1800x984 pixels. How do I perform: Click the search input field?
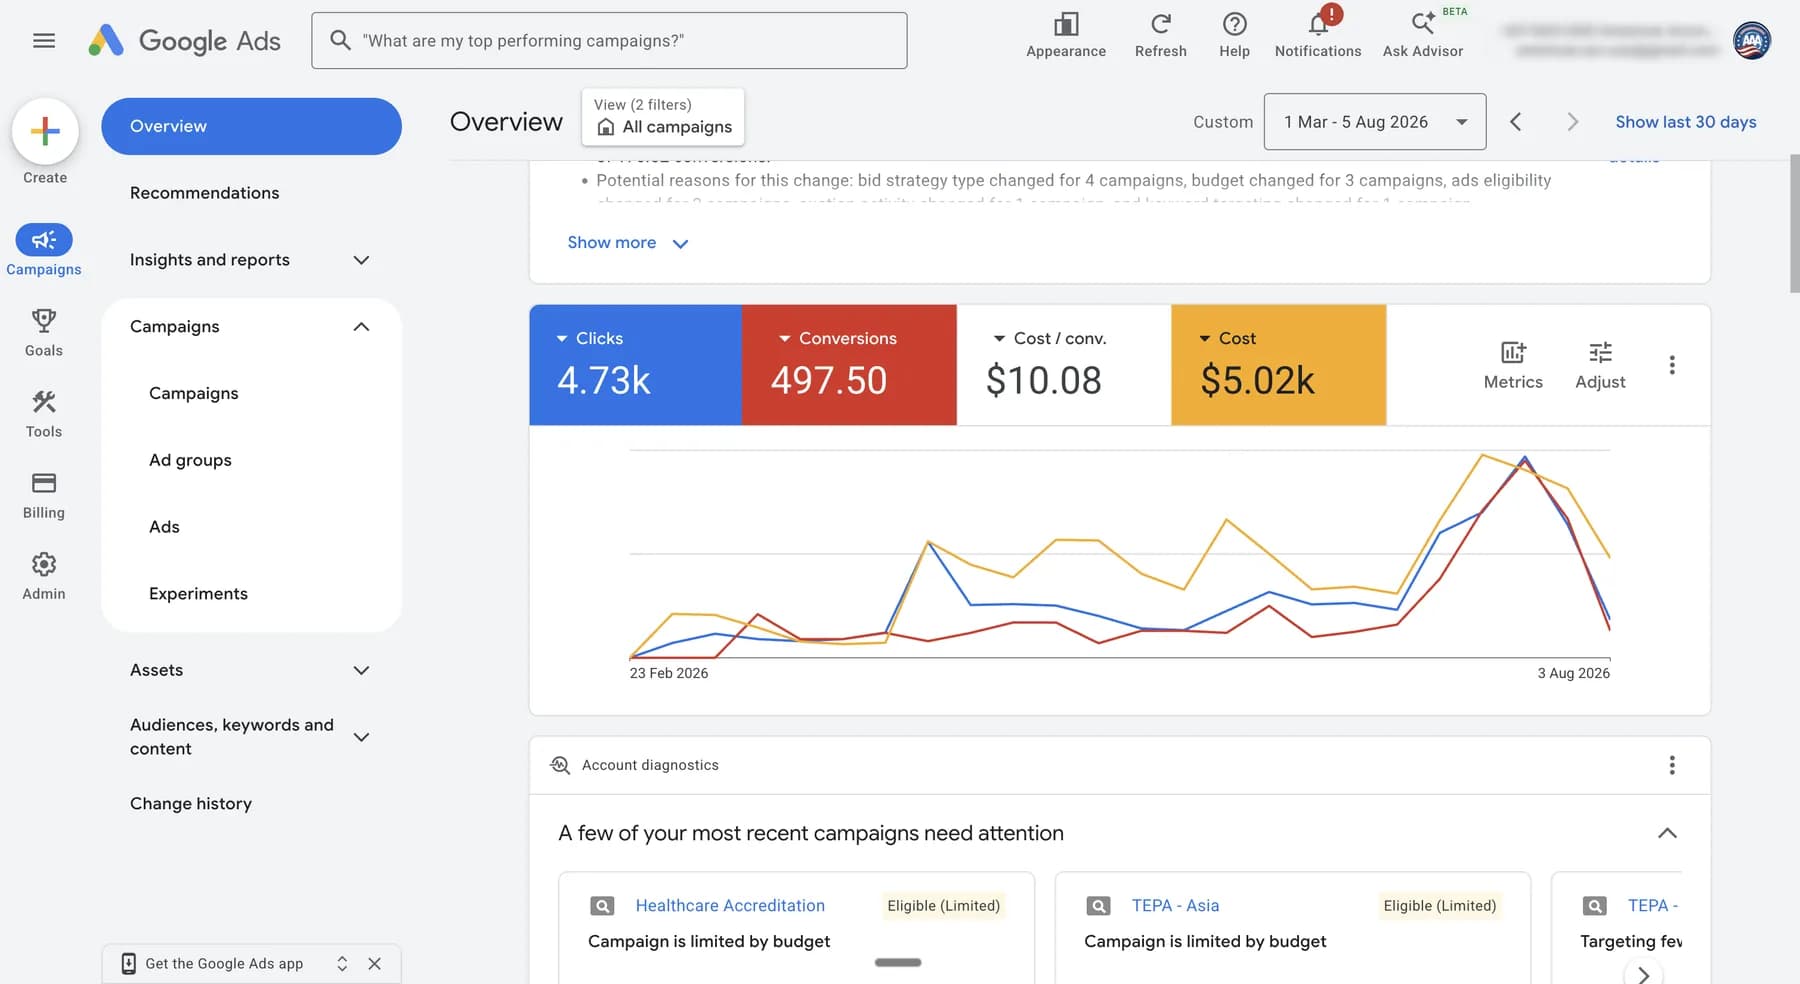coord(609,41)
